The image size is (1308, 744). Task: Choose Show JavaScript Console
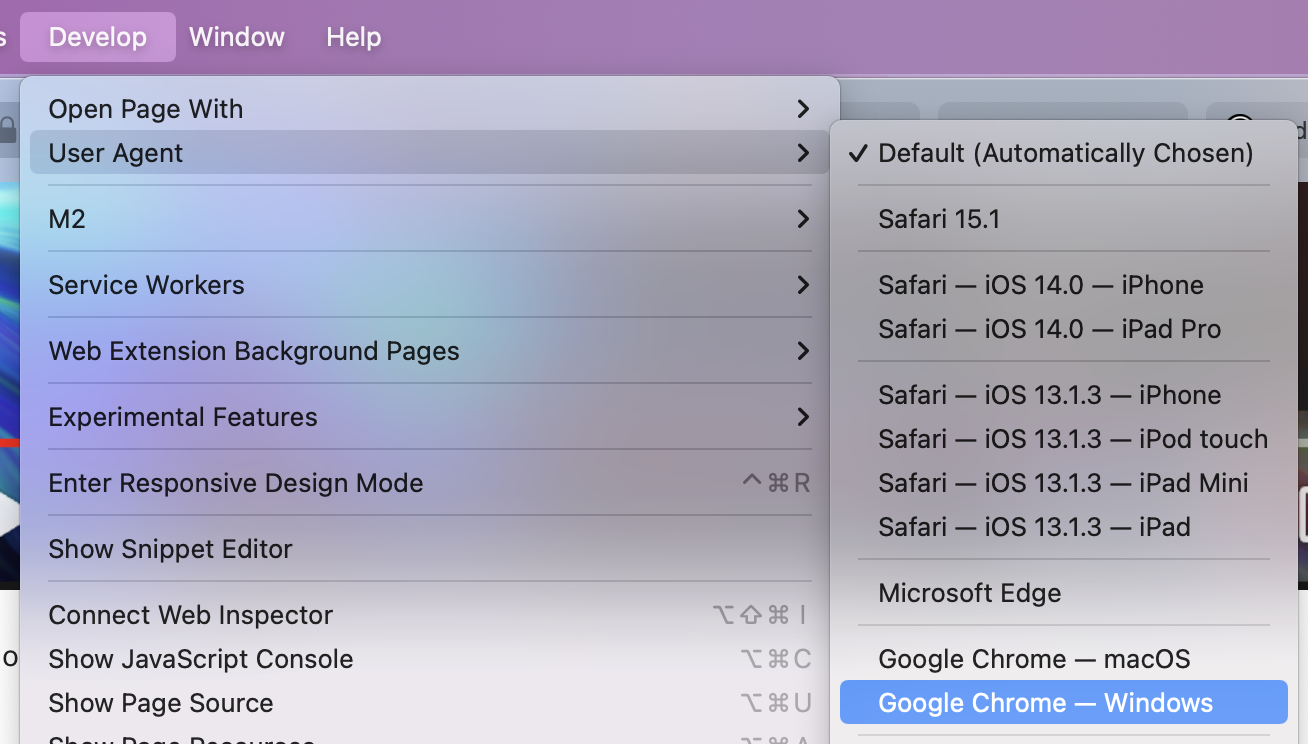tap(429, 659)
